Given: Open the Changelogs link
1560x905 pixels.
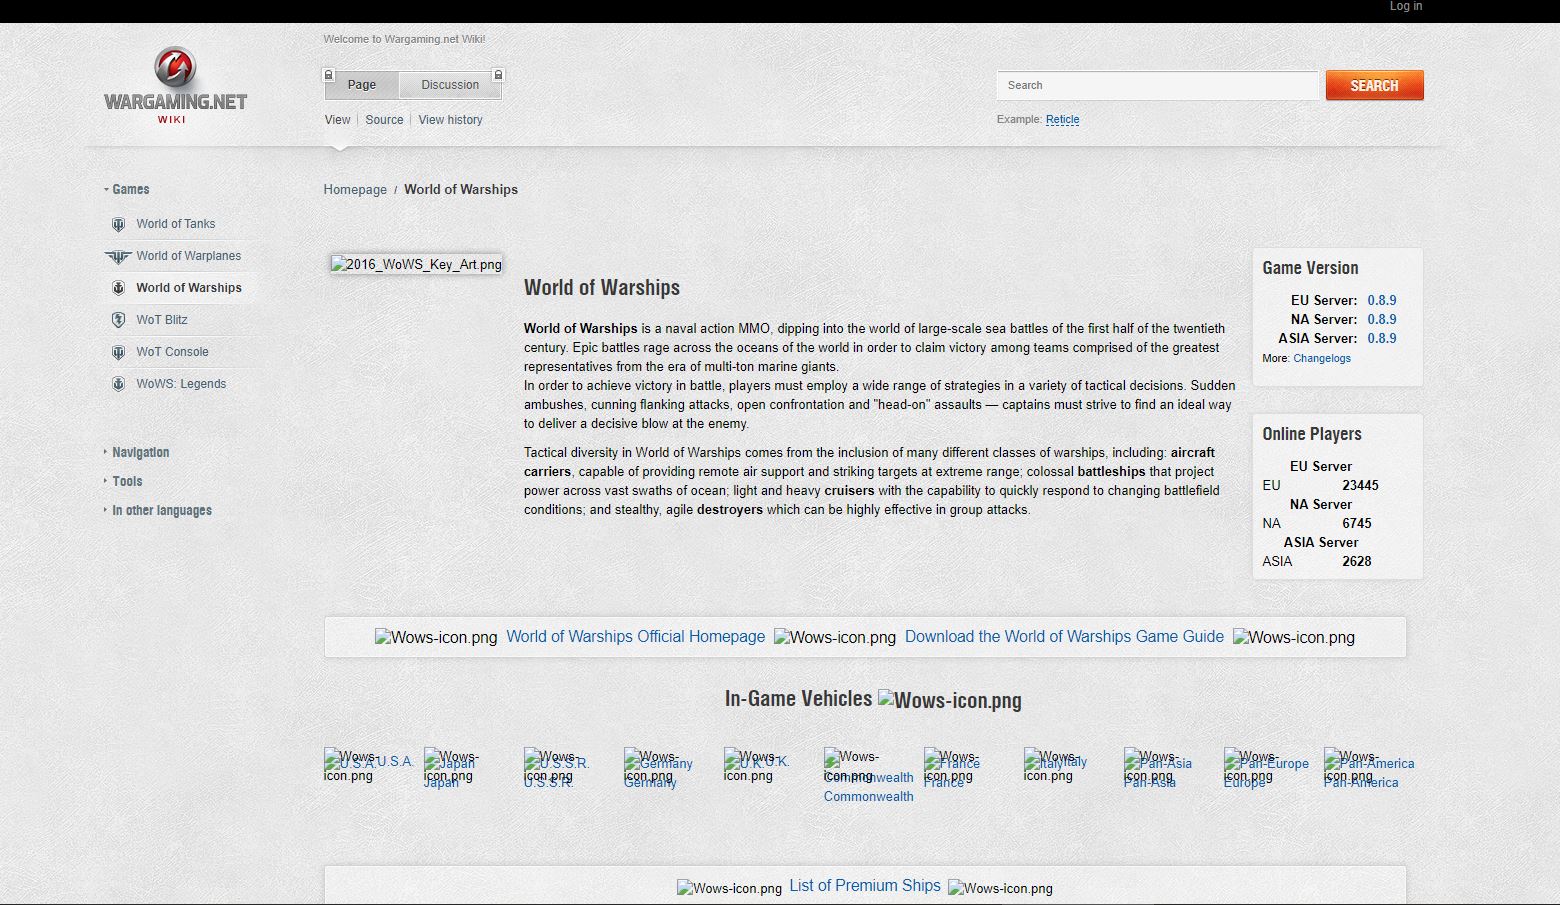Looking at the screenshot, I should pyautogui.click(x=1322, y=358).
